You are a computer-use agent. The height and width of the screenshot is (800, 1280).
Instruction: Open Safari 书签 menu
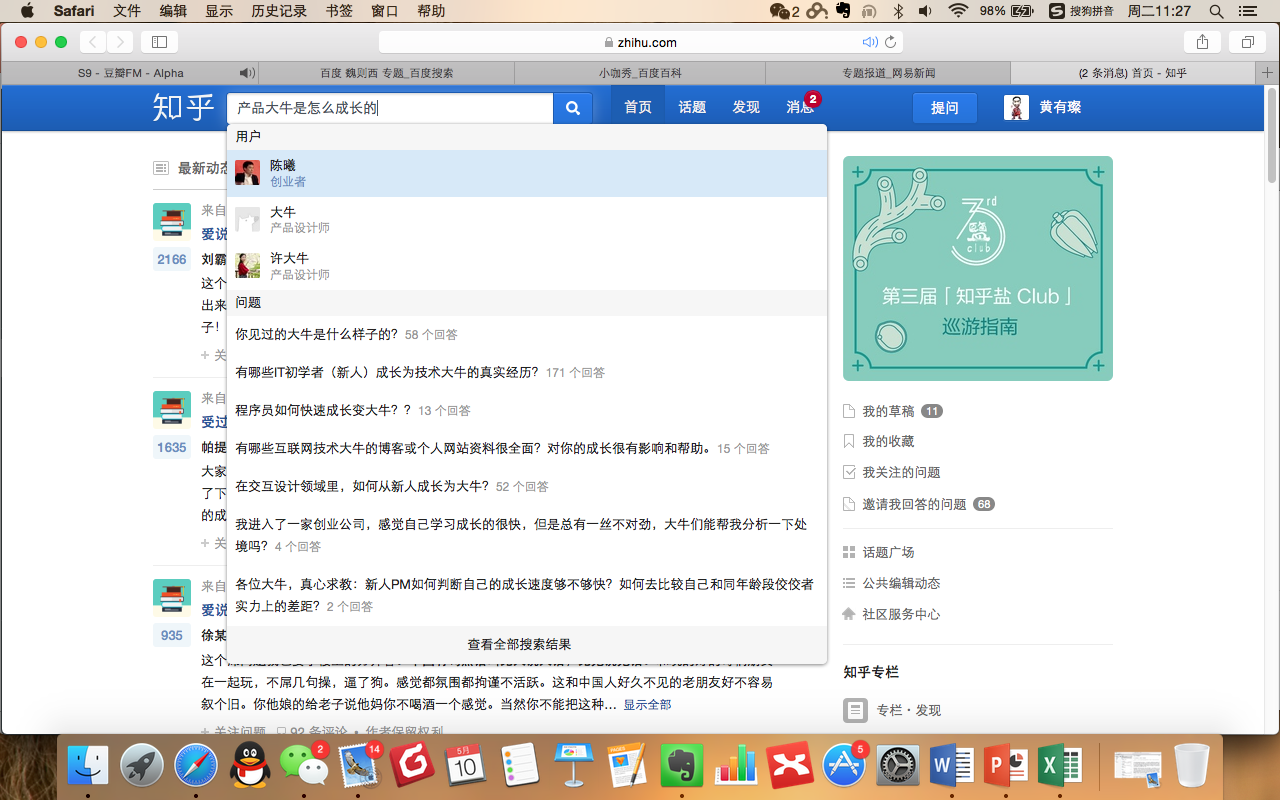click(339, 11)
